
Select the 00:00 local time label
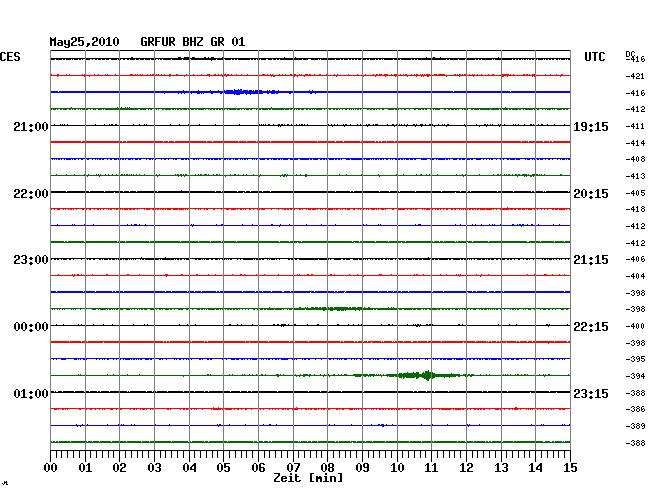pyautogui.click(x=31, y=327)
